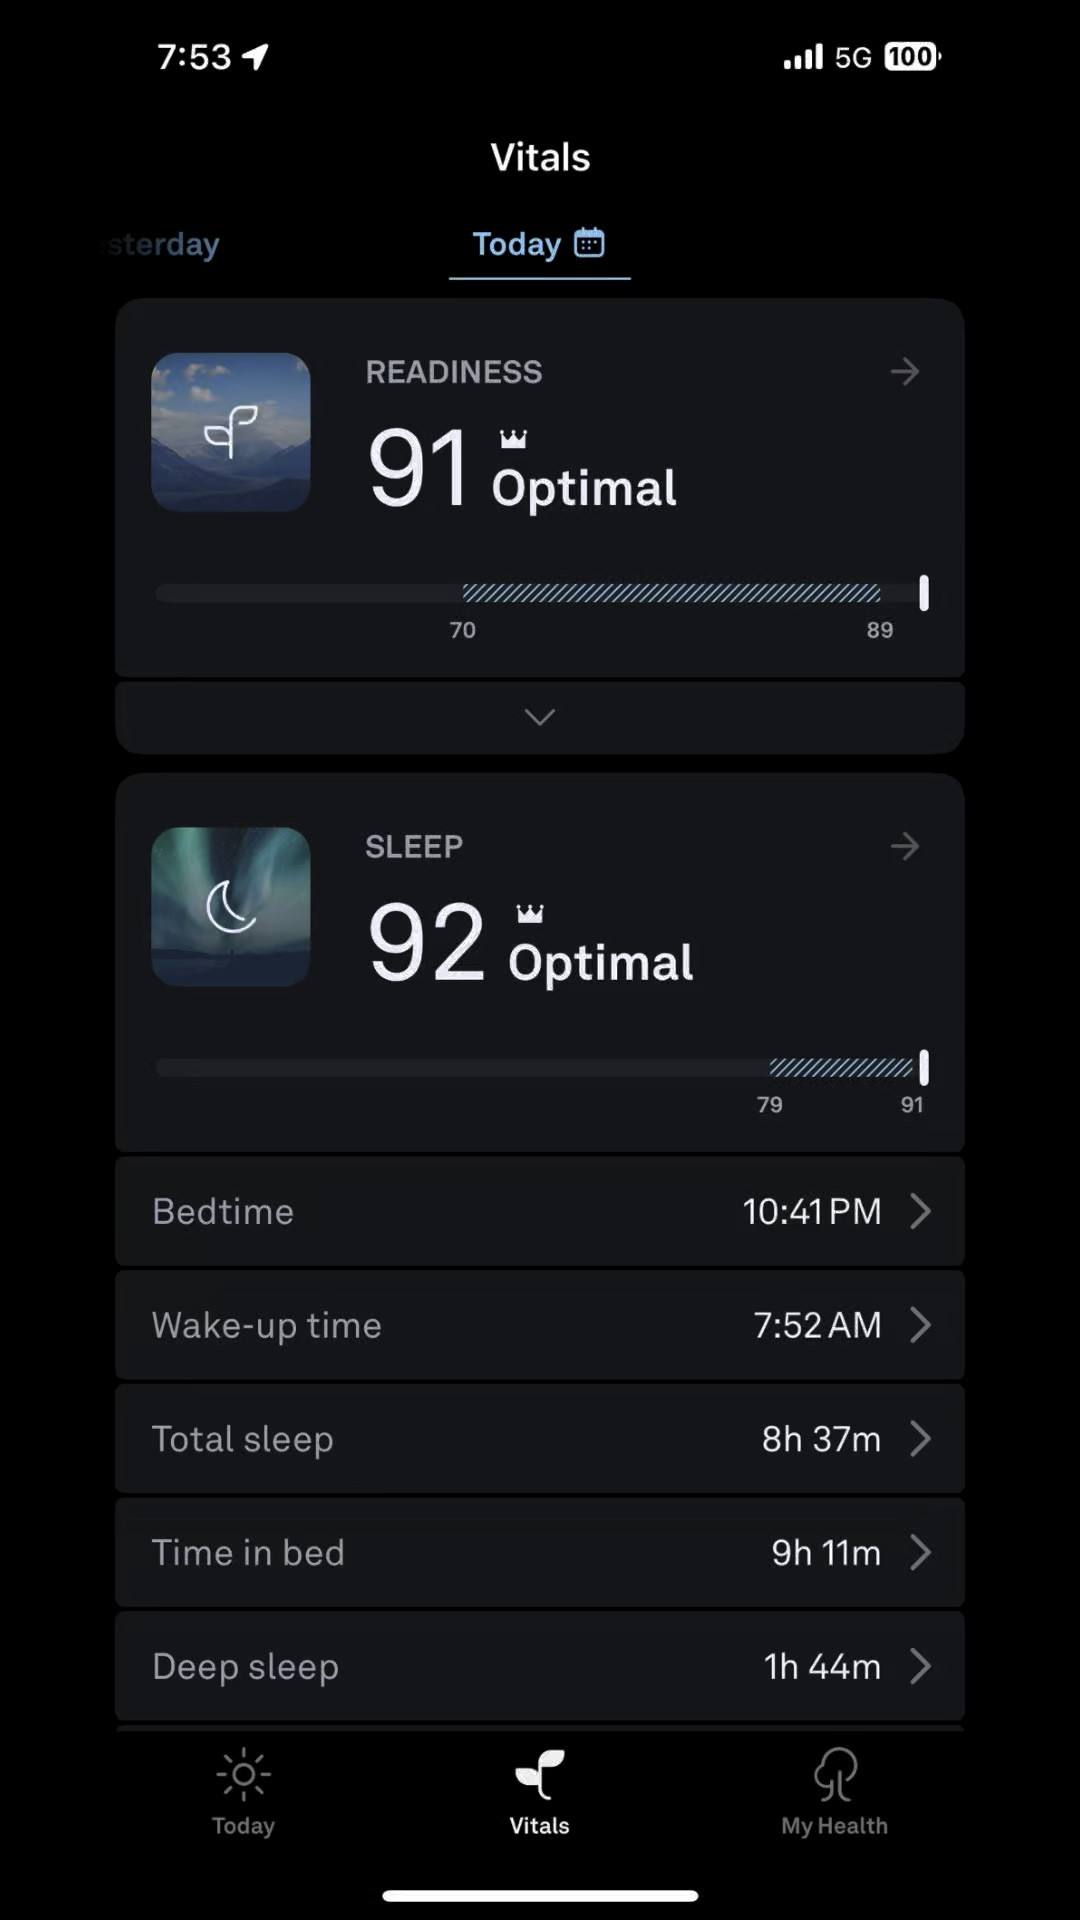Open the Time in bed row
The height and width of the screenshot is (1920, 1080).
(x=540, y=1552)
